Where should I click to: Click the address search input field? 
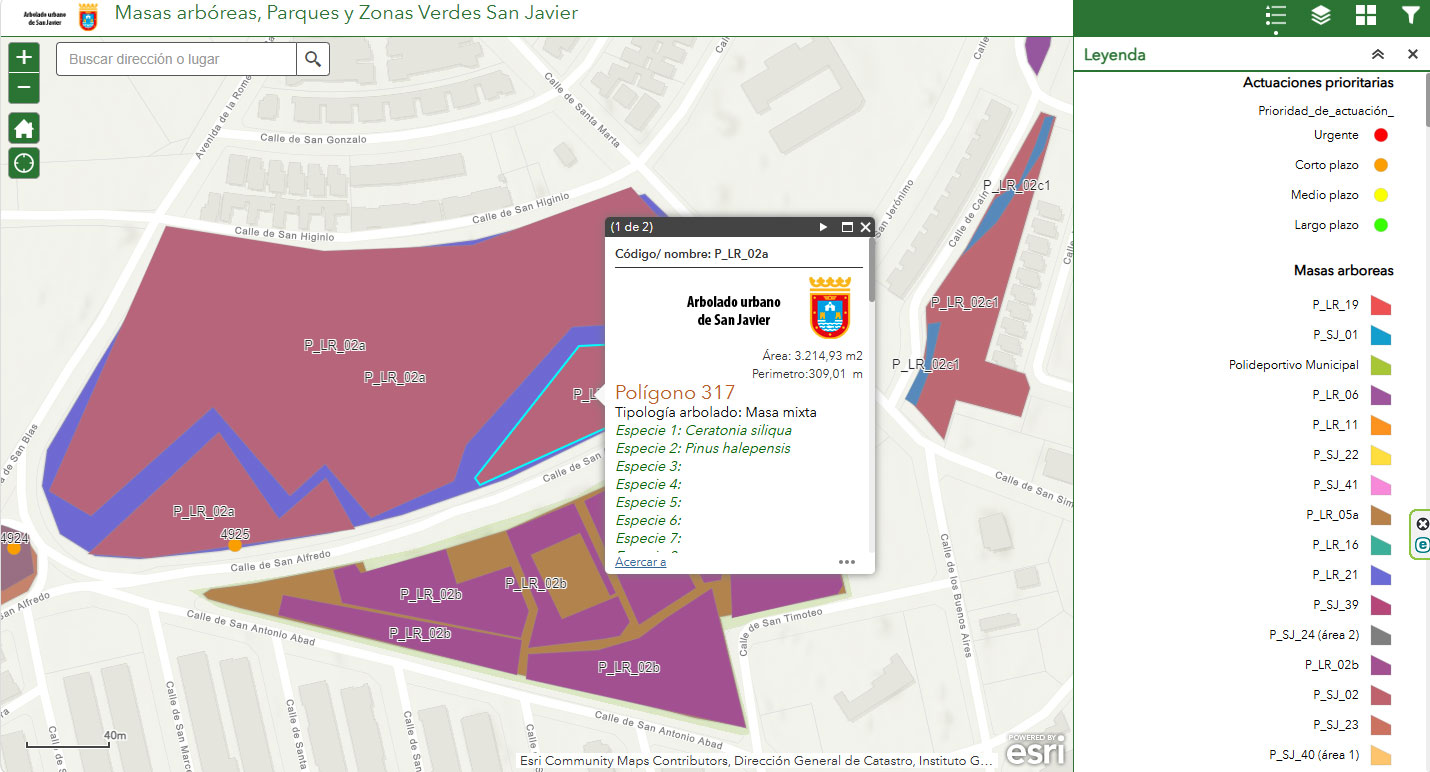[177, 59]
